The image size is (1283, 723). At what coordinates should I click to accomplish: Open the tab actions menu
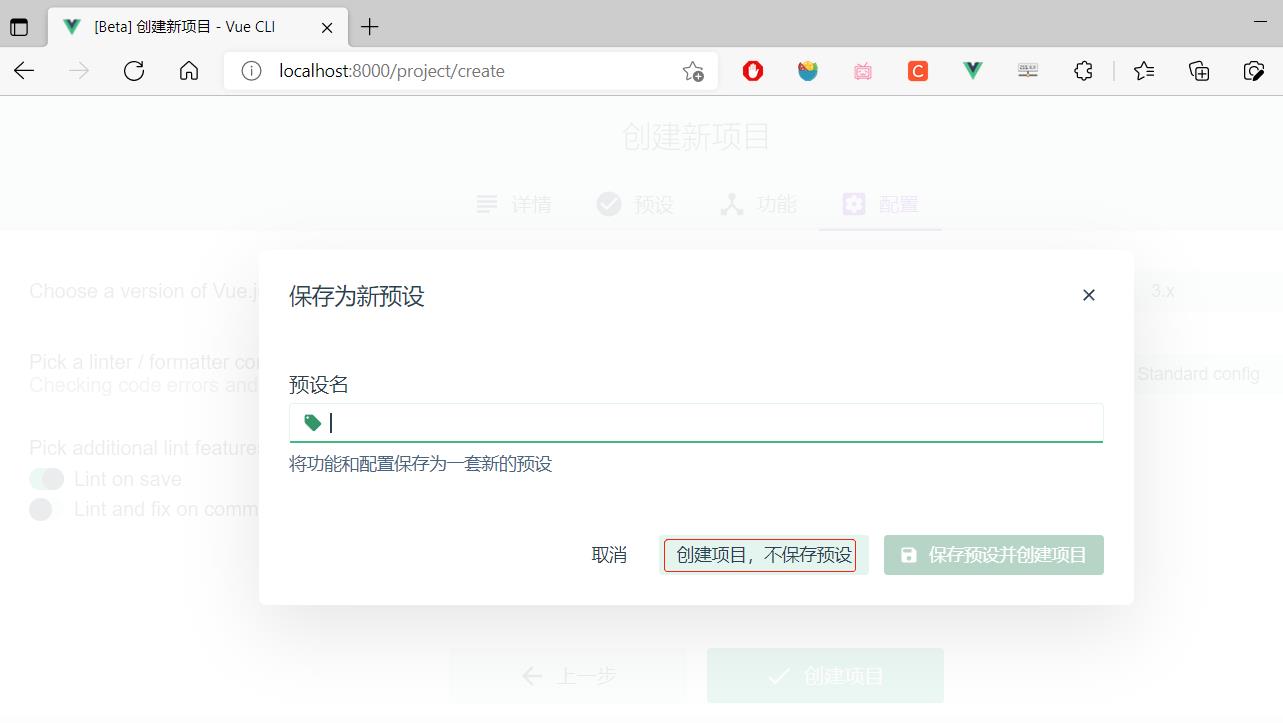pyautogui.click(x=19, y=27)
